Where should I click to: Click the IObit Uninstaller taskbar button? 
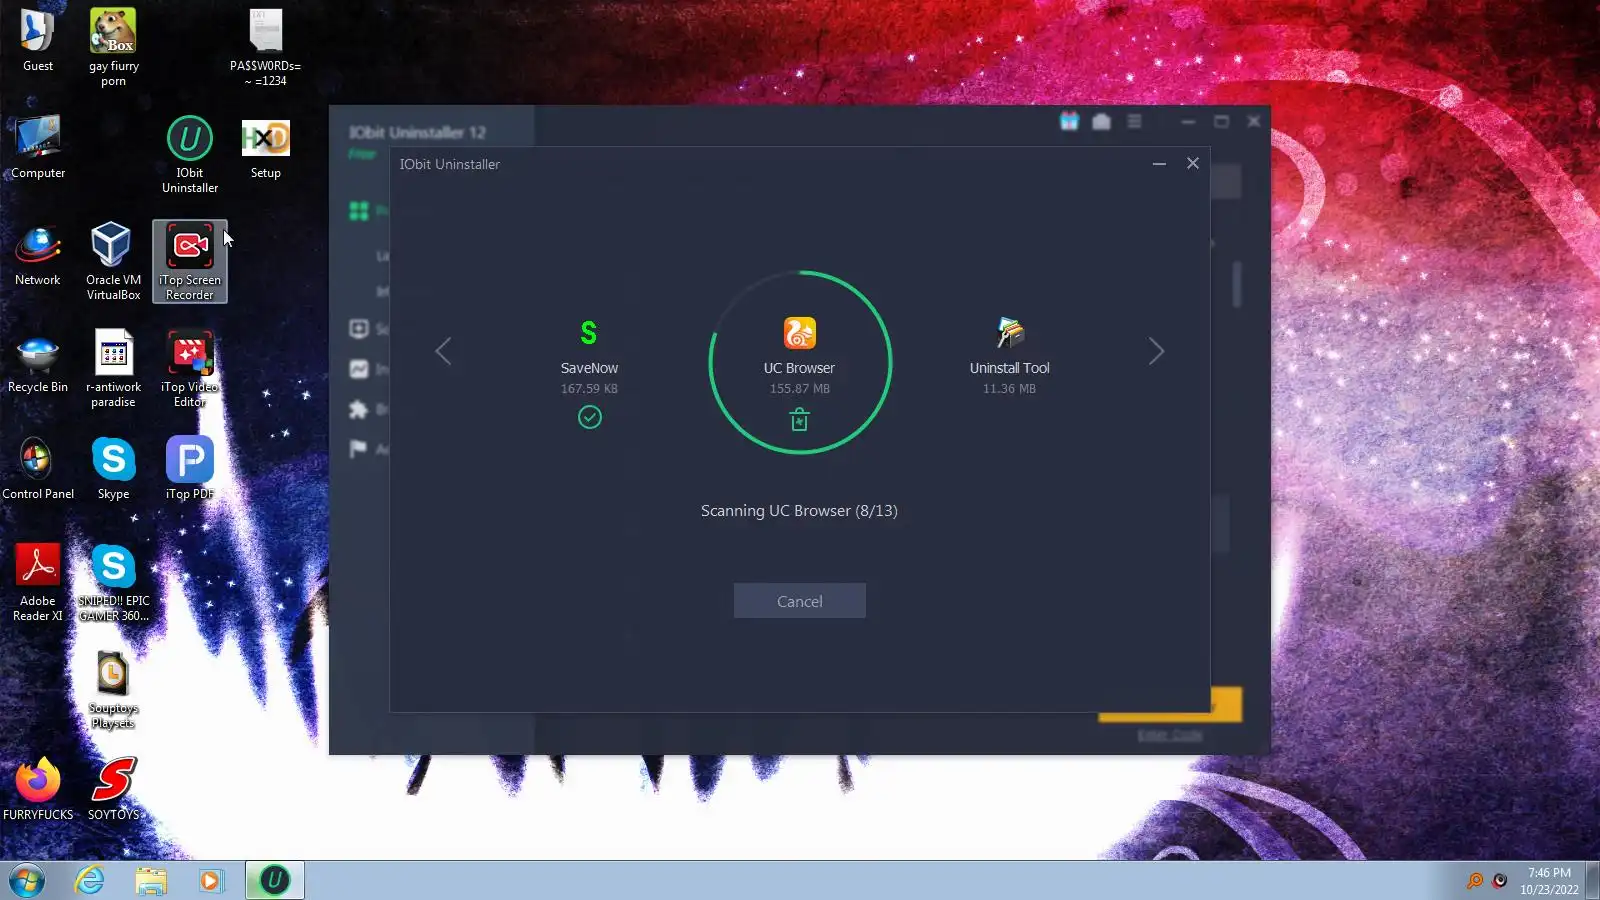pos(274,880)
